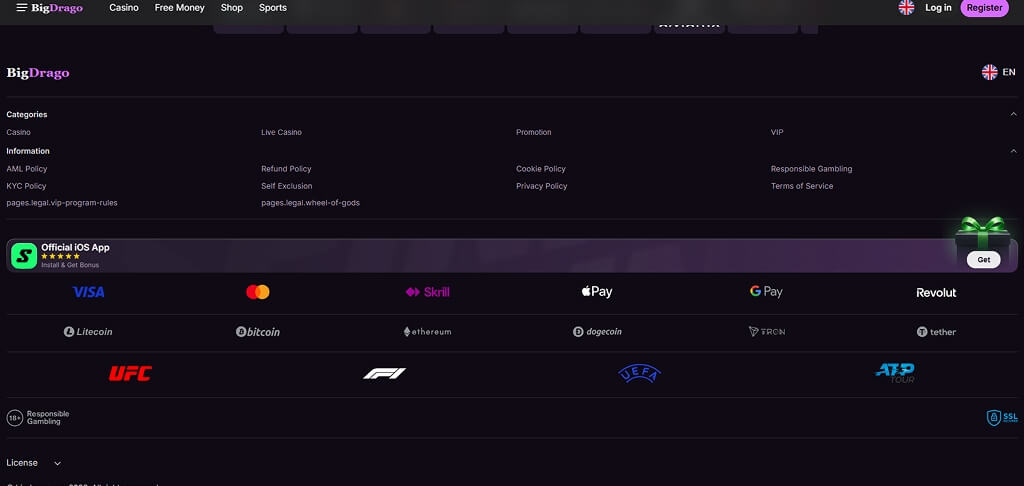Open the hamburger menu beside BigDrago logo
Image resolution: width=1024 pixels, height=486 pixels.
click(22, 8)
